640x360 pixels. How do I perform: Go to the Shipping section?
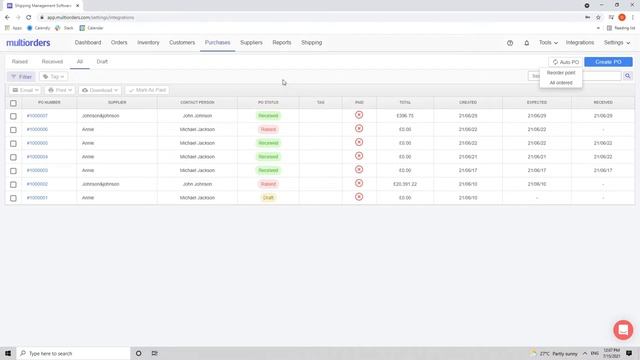pyautogui.click(x=311, y=42)
